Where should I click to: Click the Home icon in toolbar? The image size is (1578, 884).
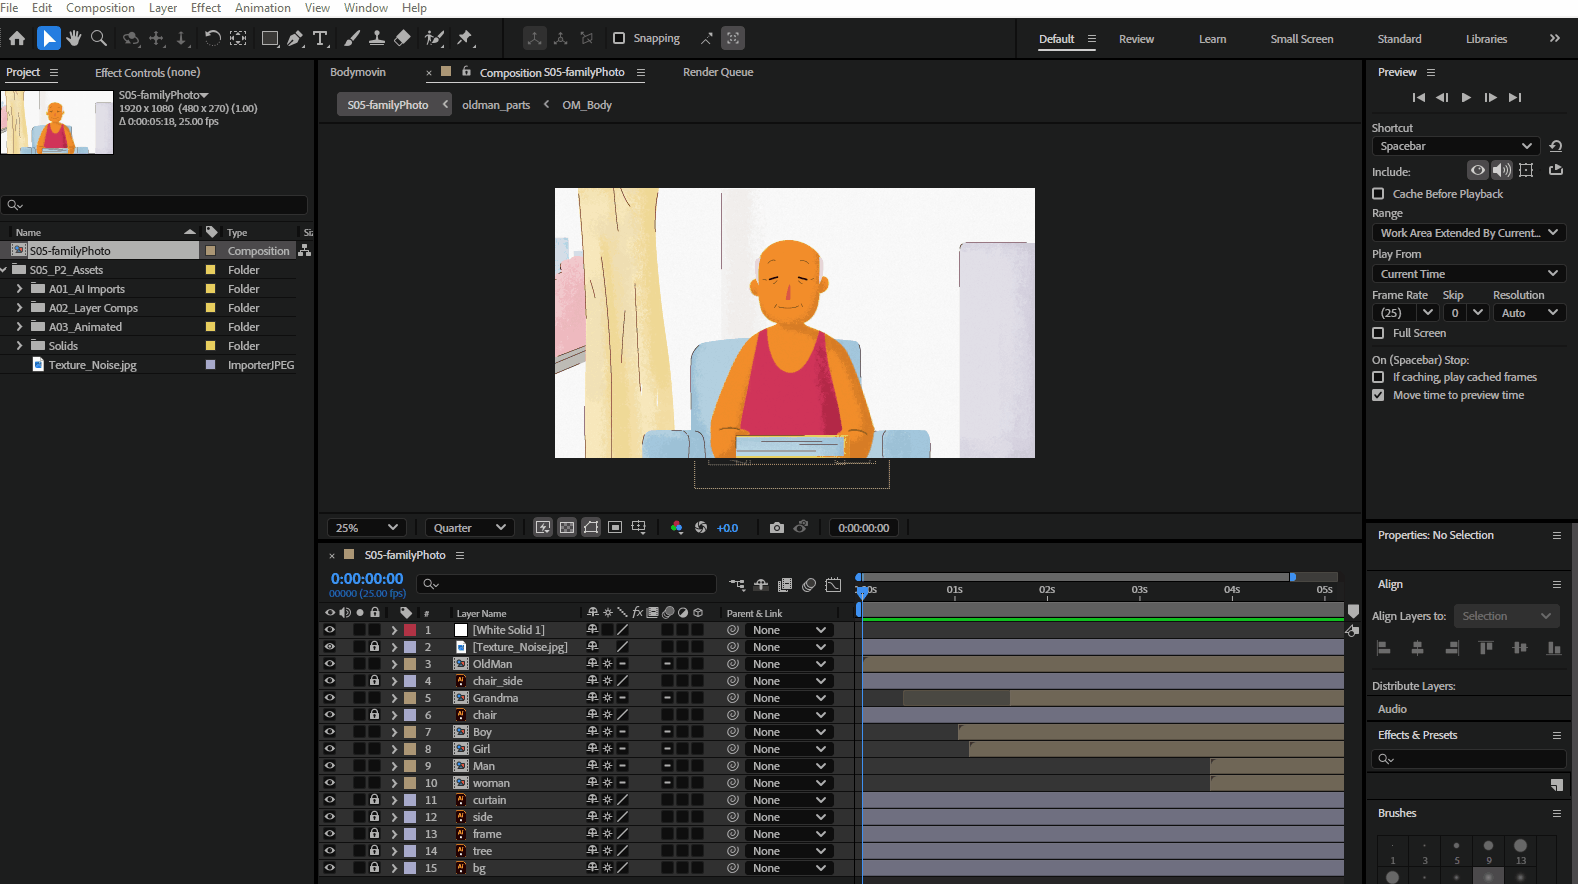pyautogui.click(x=17, y=38)
